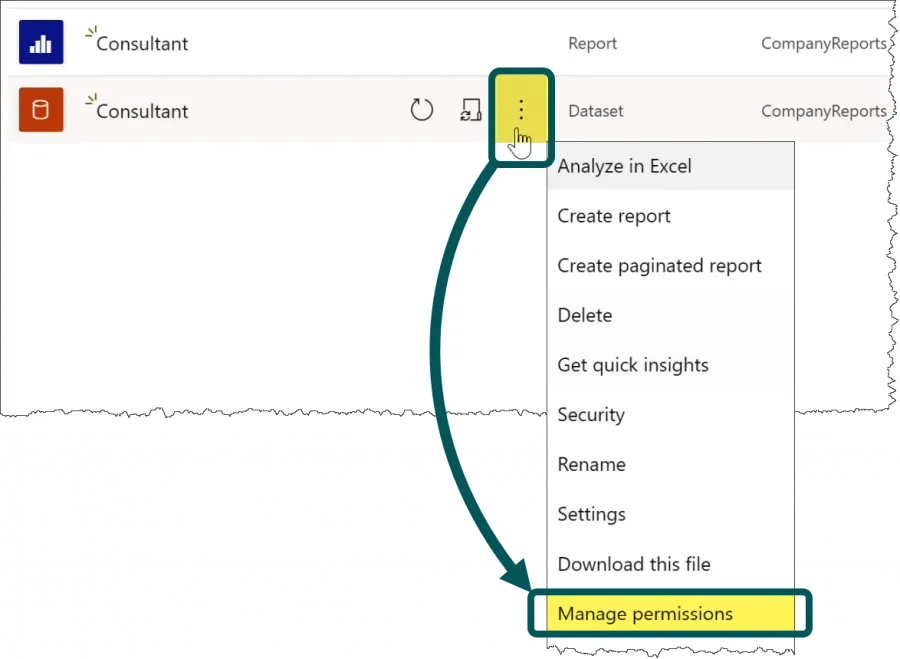Select Create paginated report entry
Image resolution: width=900 pixels, height=659 pixels.
pyautogui.click(x=659, y=266)
